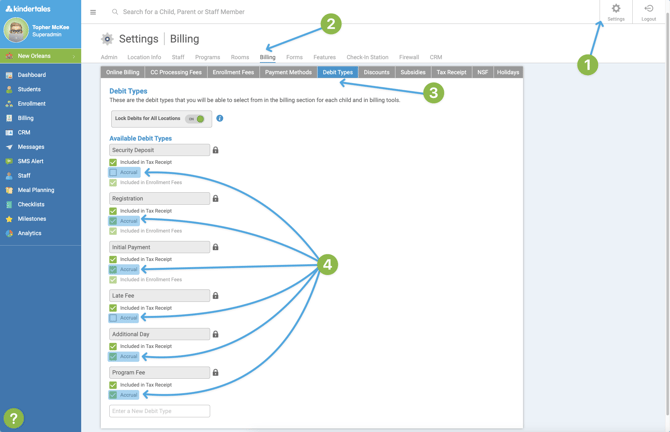Screen dimensions: 670x432
Task: Toggle the hamburger menu icon
Action: tap(93, 12)
